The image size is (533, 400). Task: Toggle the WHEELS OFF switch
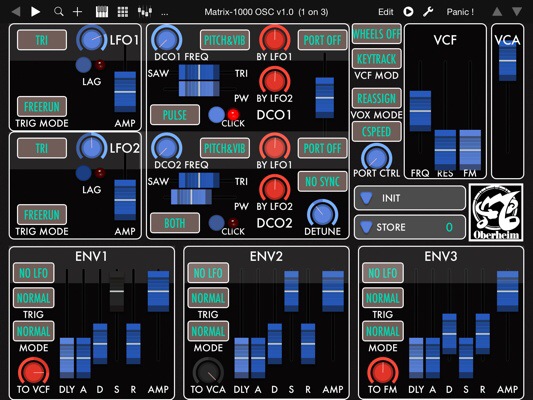pyautogui.click(x=376, y=34)
